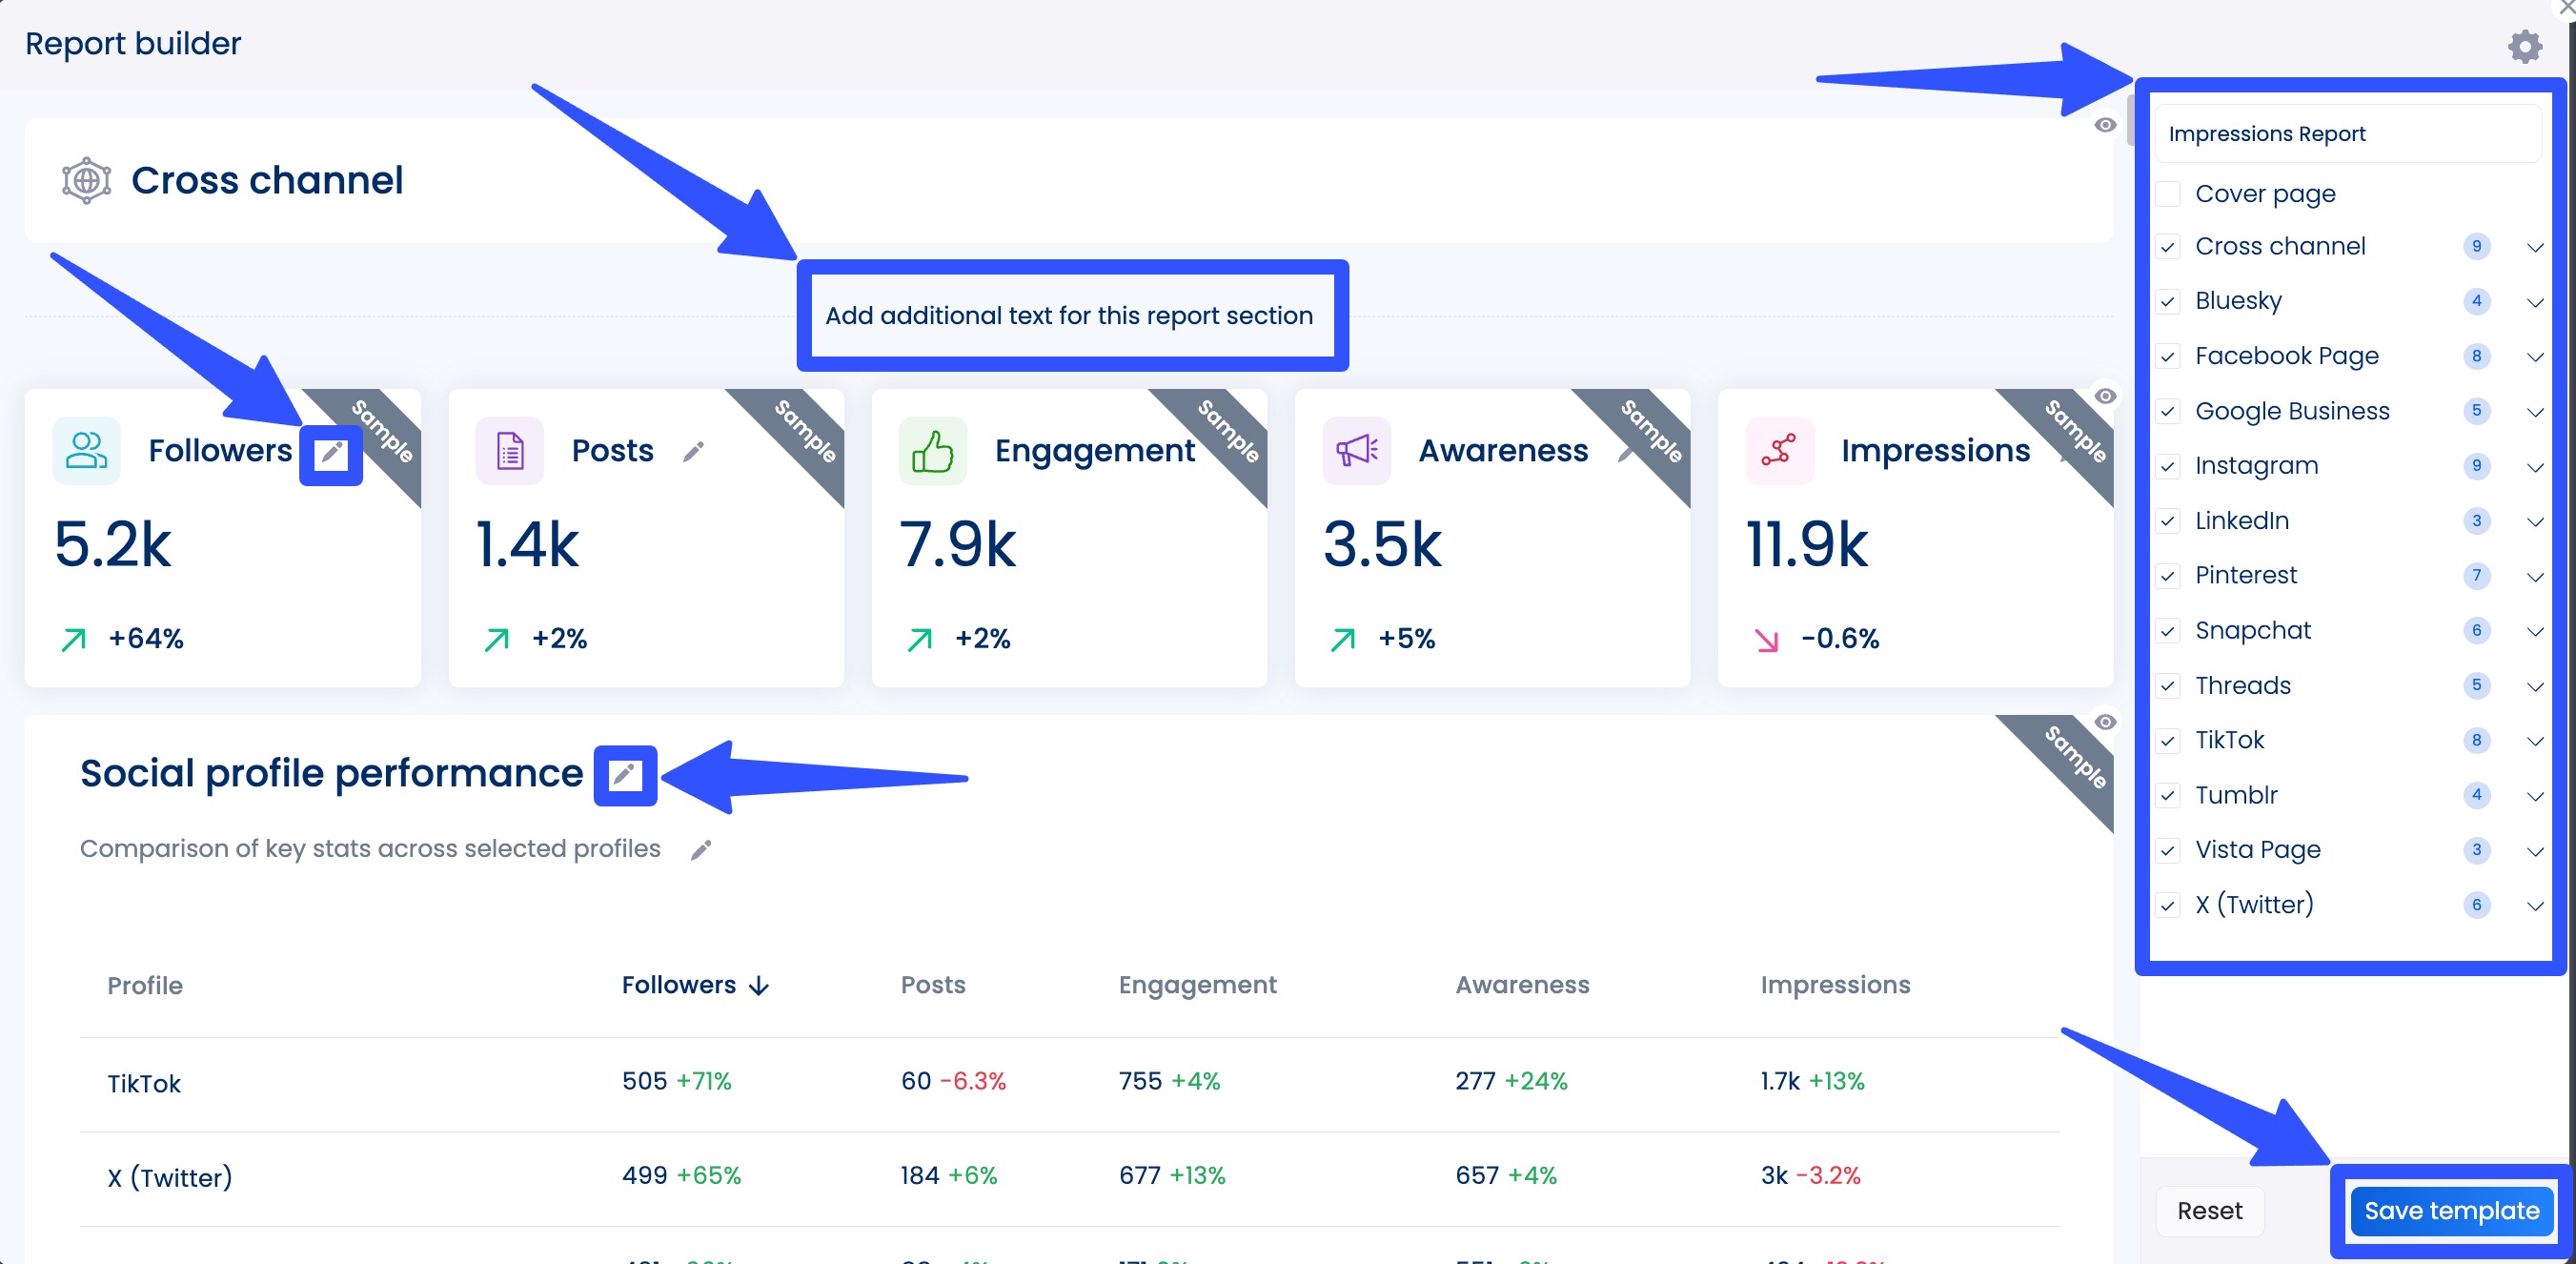The image size is (2576, 1264).
Task: Click the Followers people icon
Action: click(x=85, y=450)
